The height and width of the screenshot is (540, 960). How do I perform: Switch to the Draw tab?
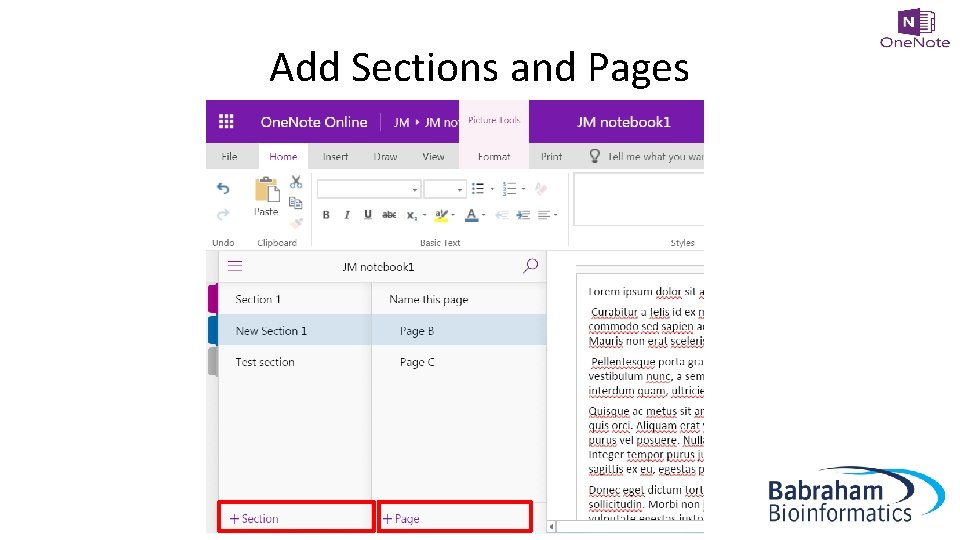[x=385, y=157]
